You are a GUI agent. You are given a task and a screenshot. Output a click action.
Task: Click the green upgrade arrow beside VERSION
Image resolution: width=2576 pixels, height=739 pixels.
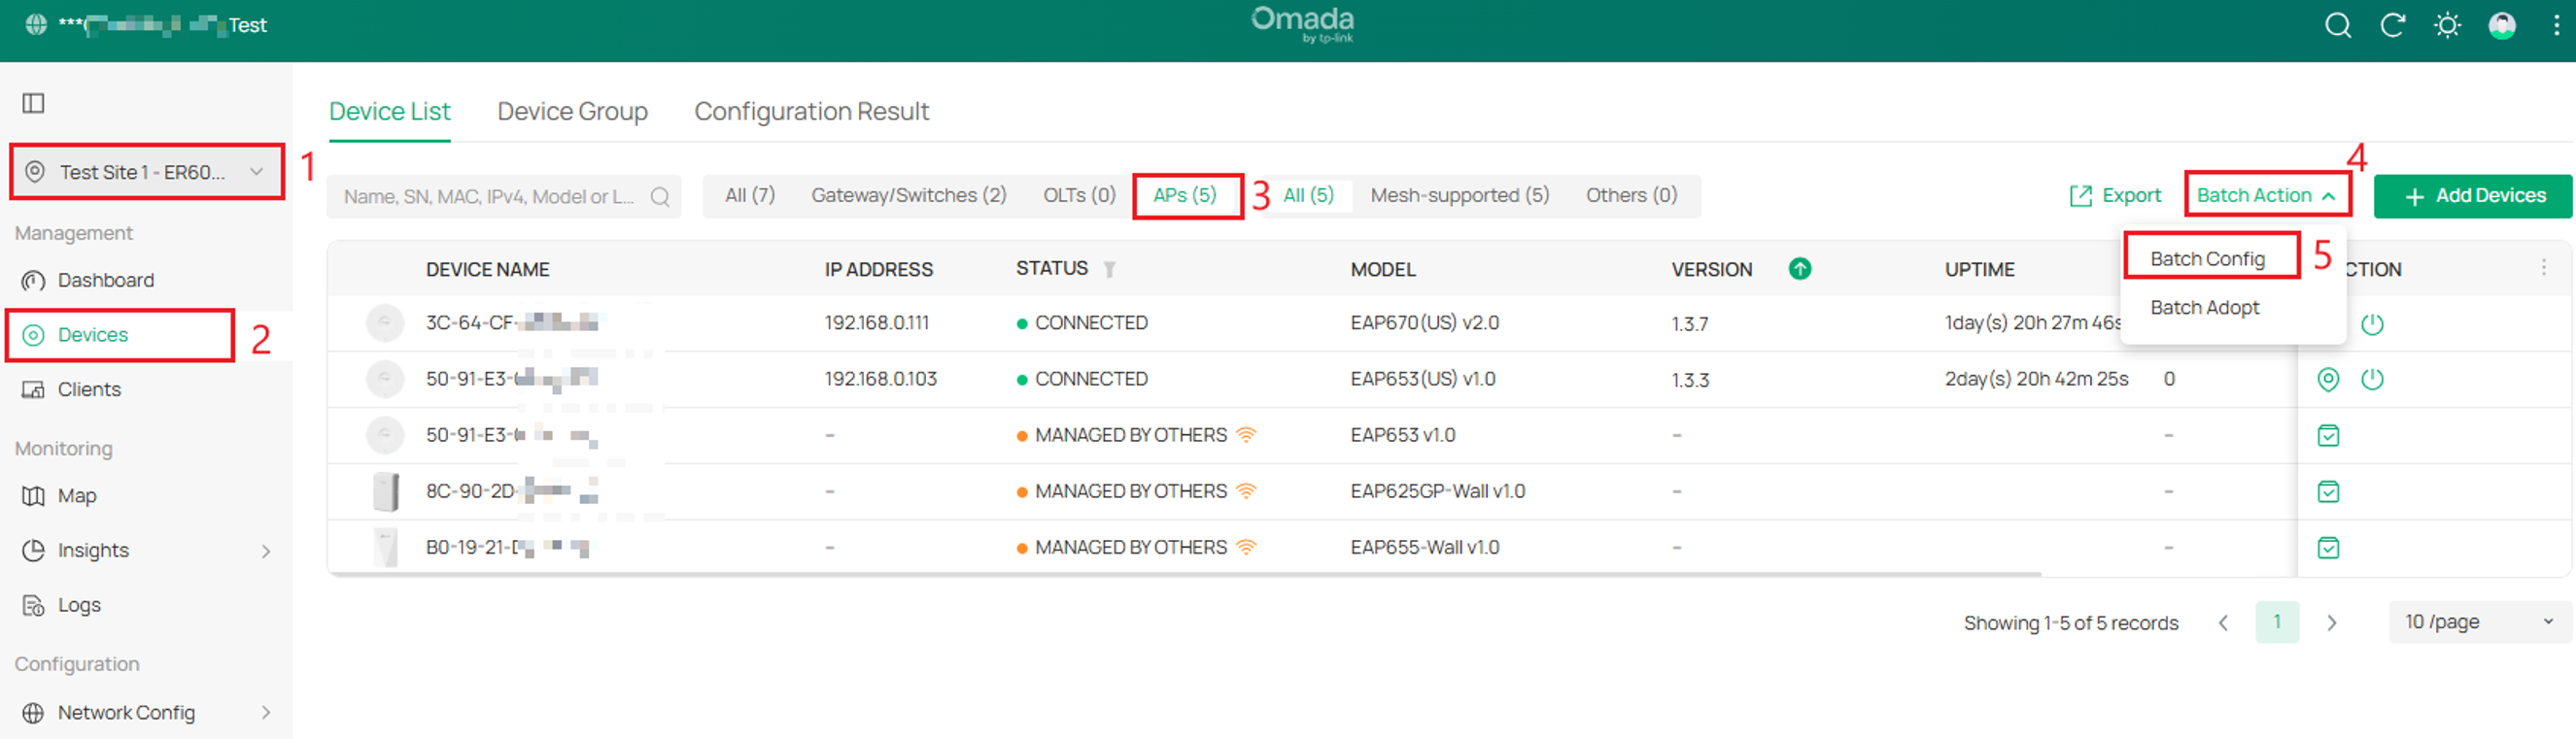tap(1800, 269)
